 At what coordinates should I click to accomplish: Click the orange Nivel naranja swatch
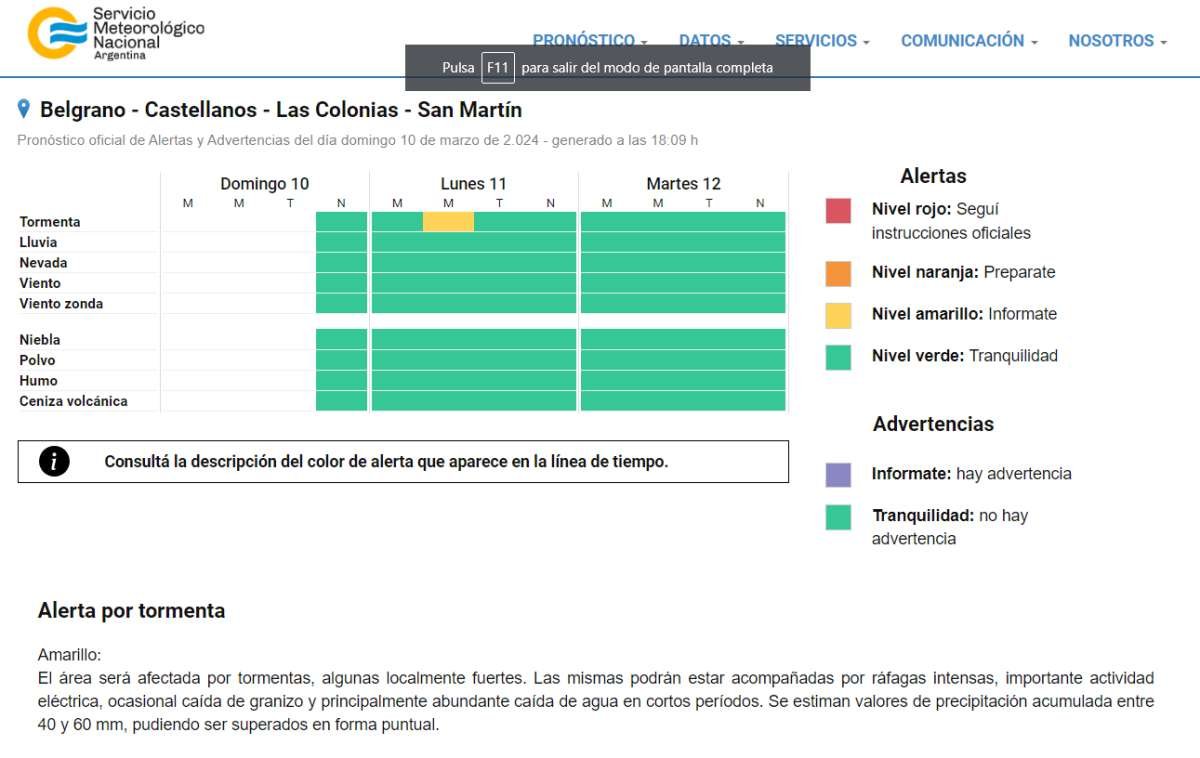838,273
